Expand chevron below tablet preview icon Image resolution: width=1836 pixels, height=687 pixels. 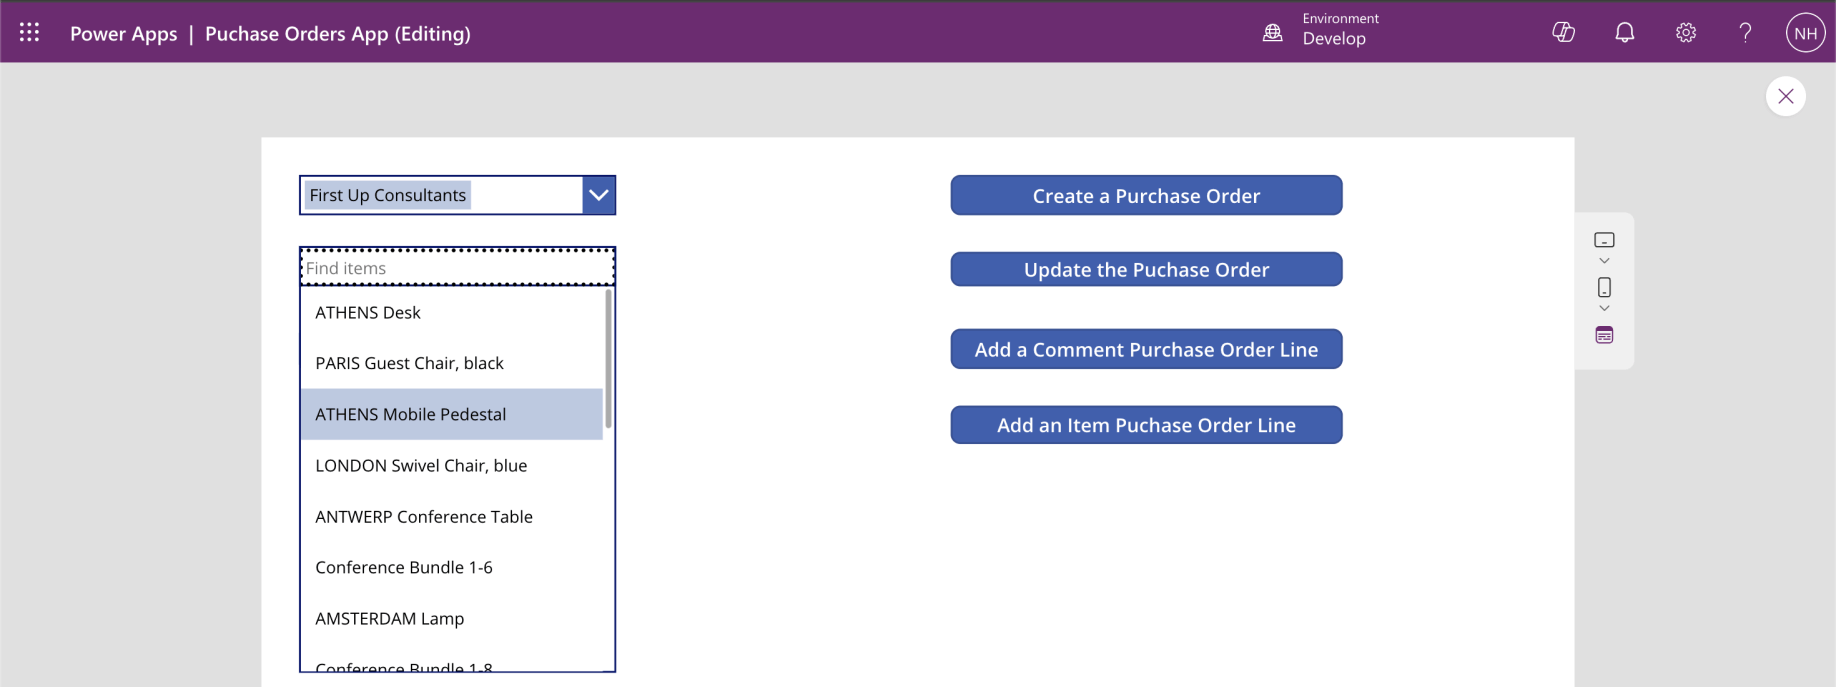tap(1604, 261)
